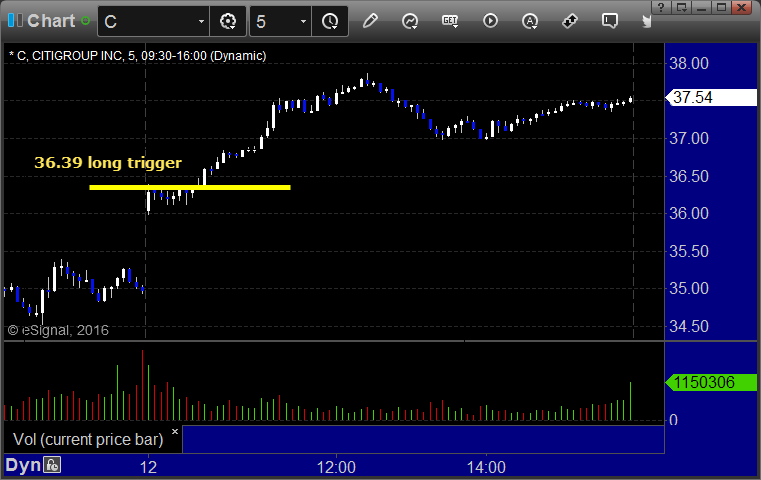Close the Vol study with small x
The image size is (761, 480).
(175, 431)
